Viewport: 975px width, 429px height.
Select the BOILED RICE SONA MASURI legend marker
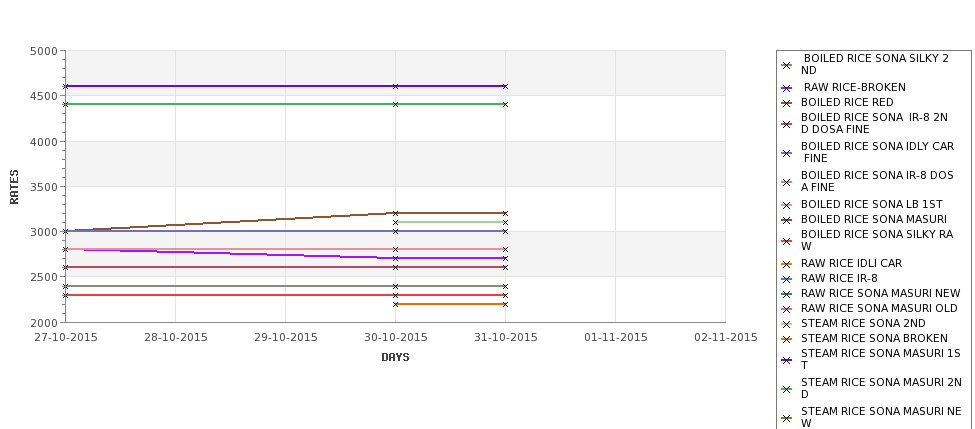click(787, 220)
